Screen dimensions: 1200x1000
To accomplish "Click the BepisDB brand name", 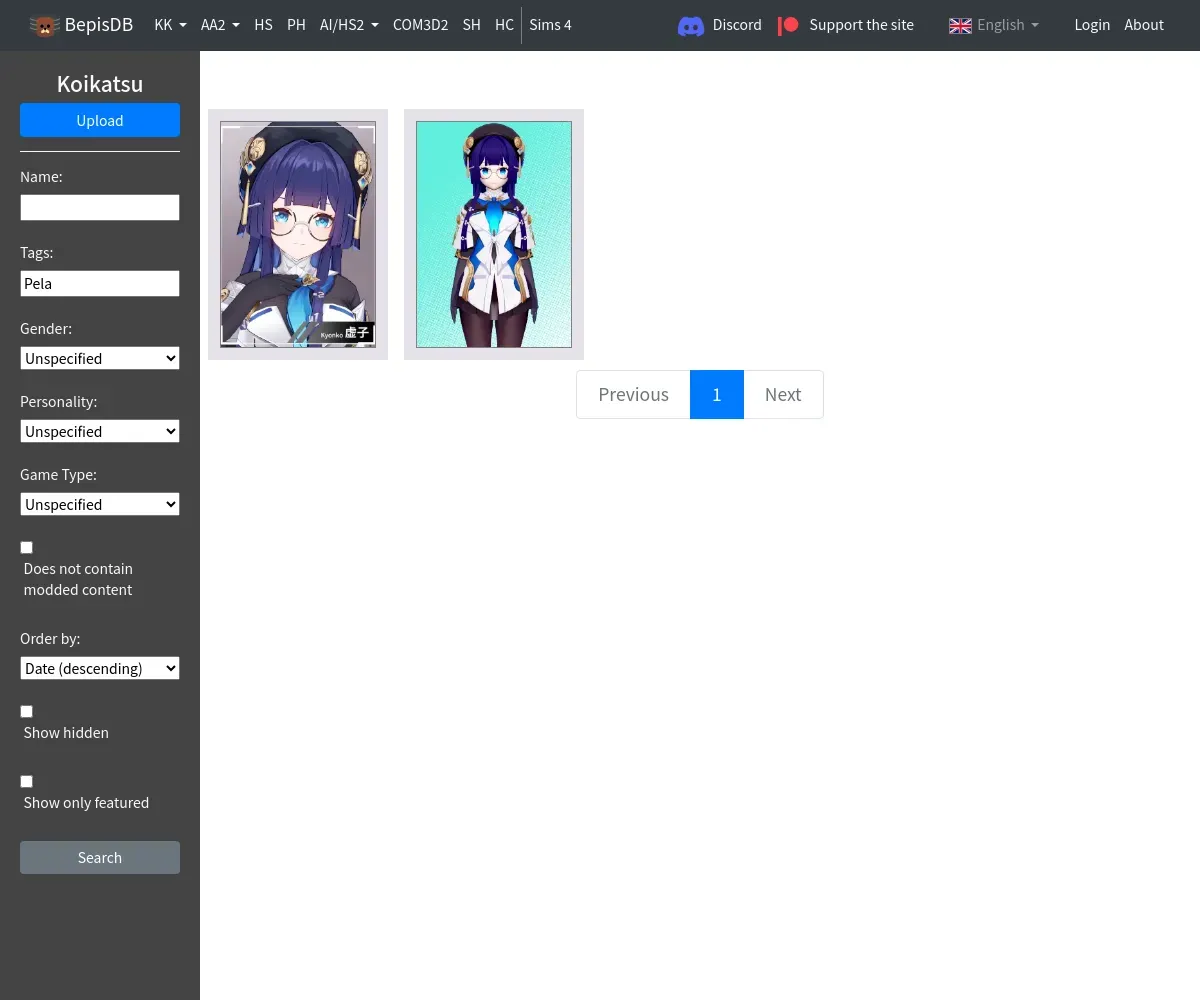I will 99,25.
